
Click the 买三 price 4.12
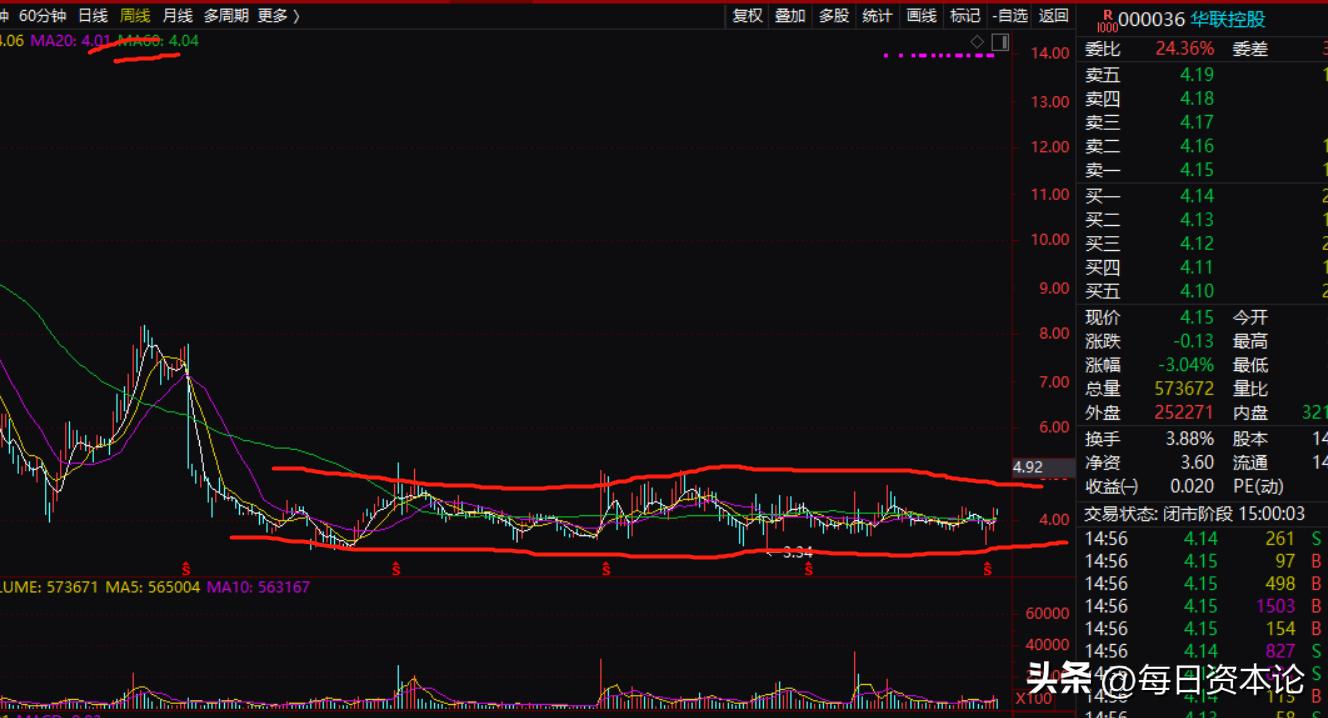[x=1196, y=243]
